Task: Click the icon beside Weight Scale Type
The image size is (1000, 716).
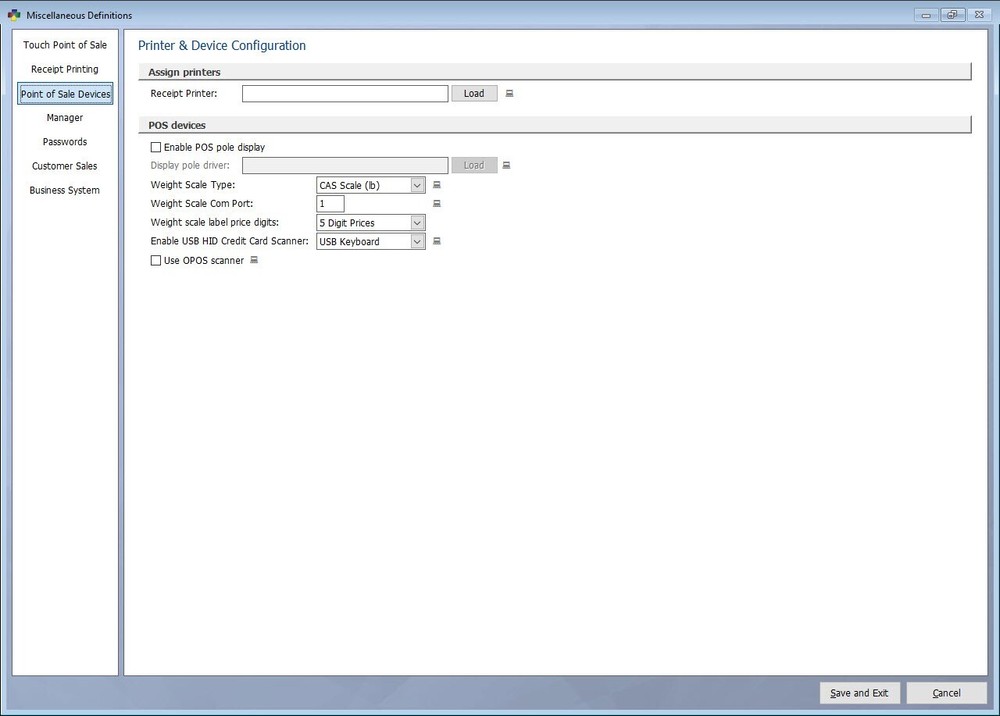Action: coord(437,185)
